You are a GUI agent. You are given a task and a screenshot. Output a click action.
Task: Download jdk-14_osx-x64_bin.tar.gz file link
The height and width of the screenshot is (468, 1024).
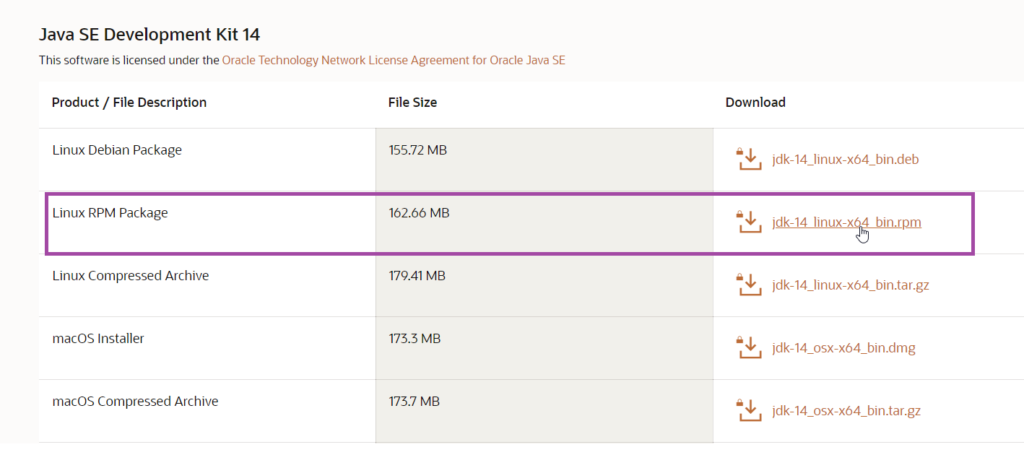(x=848, y=411)
